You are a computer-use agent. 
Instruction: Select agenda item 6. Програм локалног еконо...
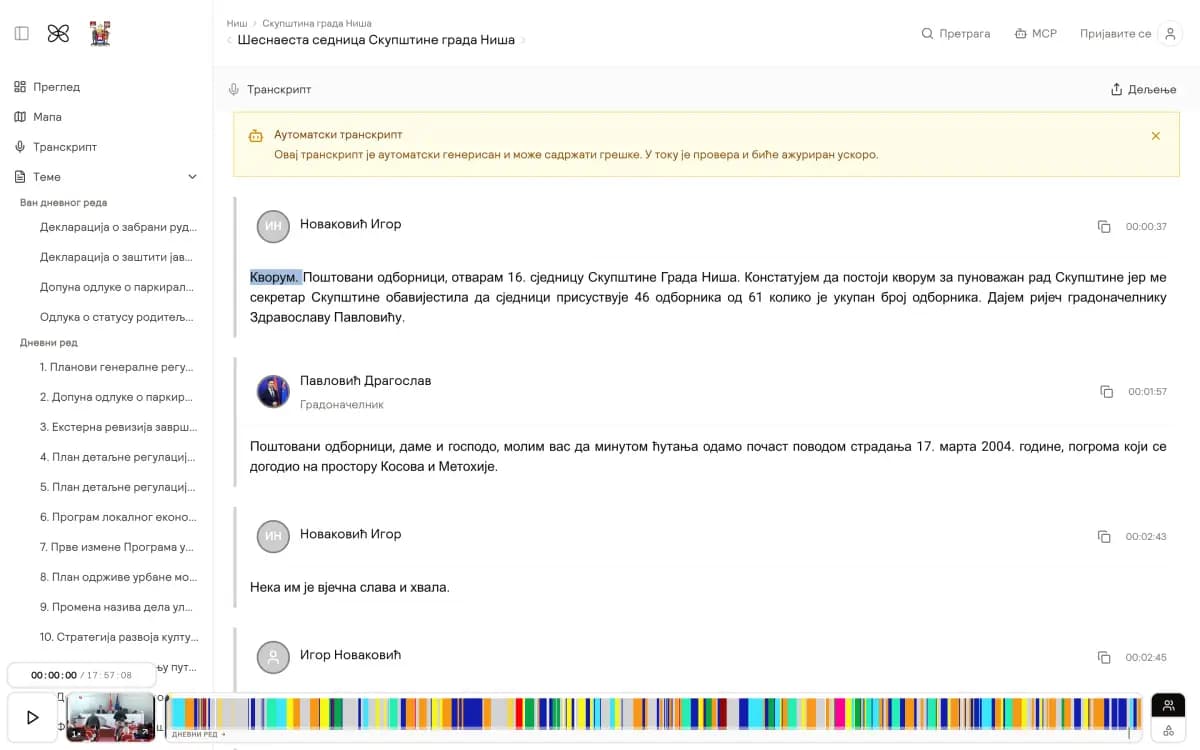coord(117,517)
